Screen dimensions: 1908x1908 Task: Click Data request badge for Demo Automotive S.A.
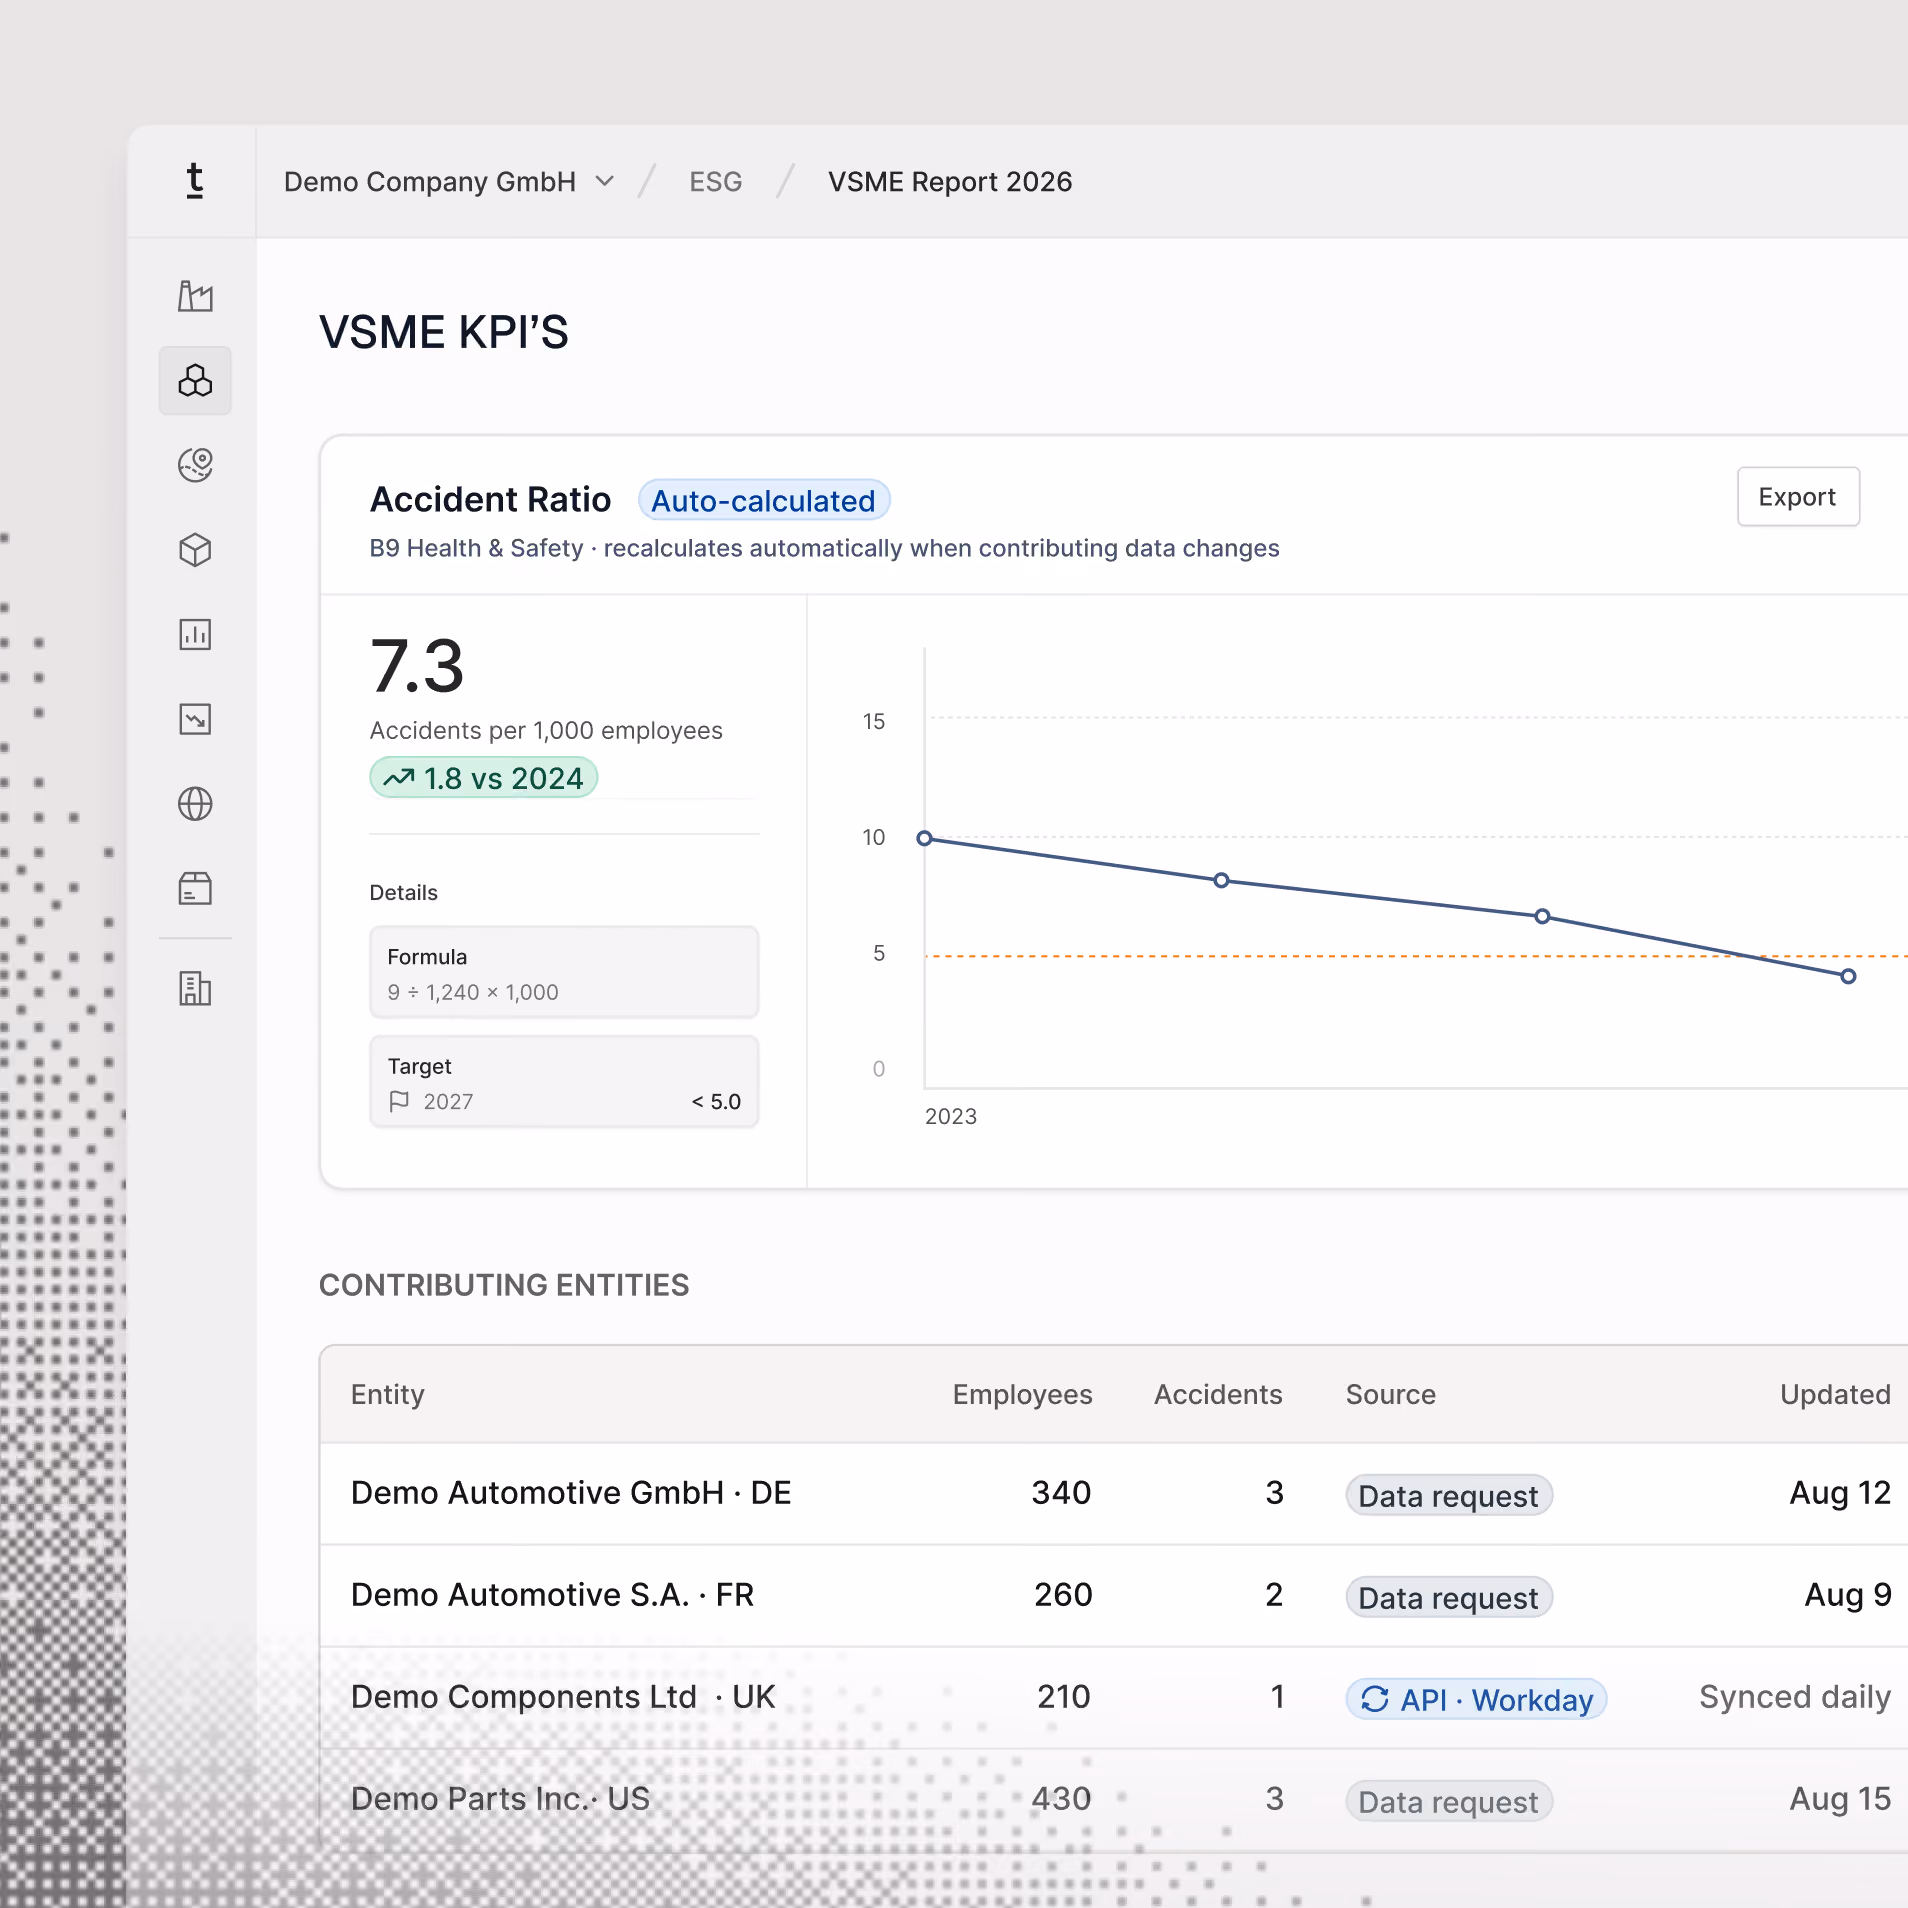pos(1449,1597)
